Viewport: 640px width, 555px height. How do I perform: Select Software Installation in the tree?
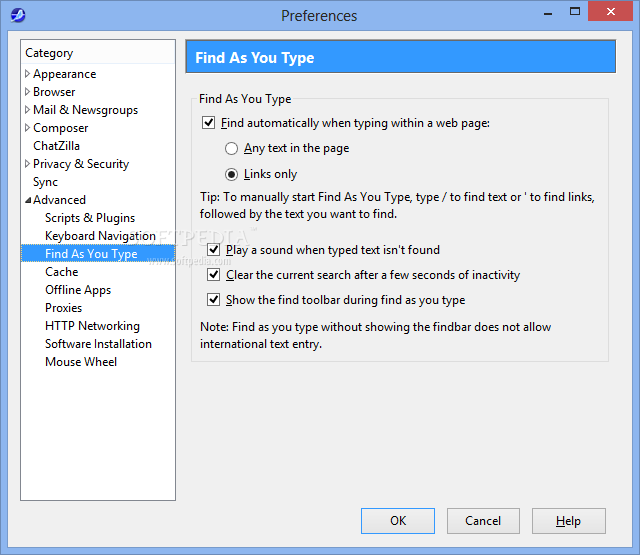[x=98, y=344]
